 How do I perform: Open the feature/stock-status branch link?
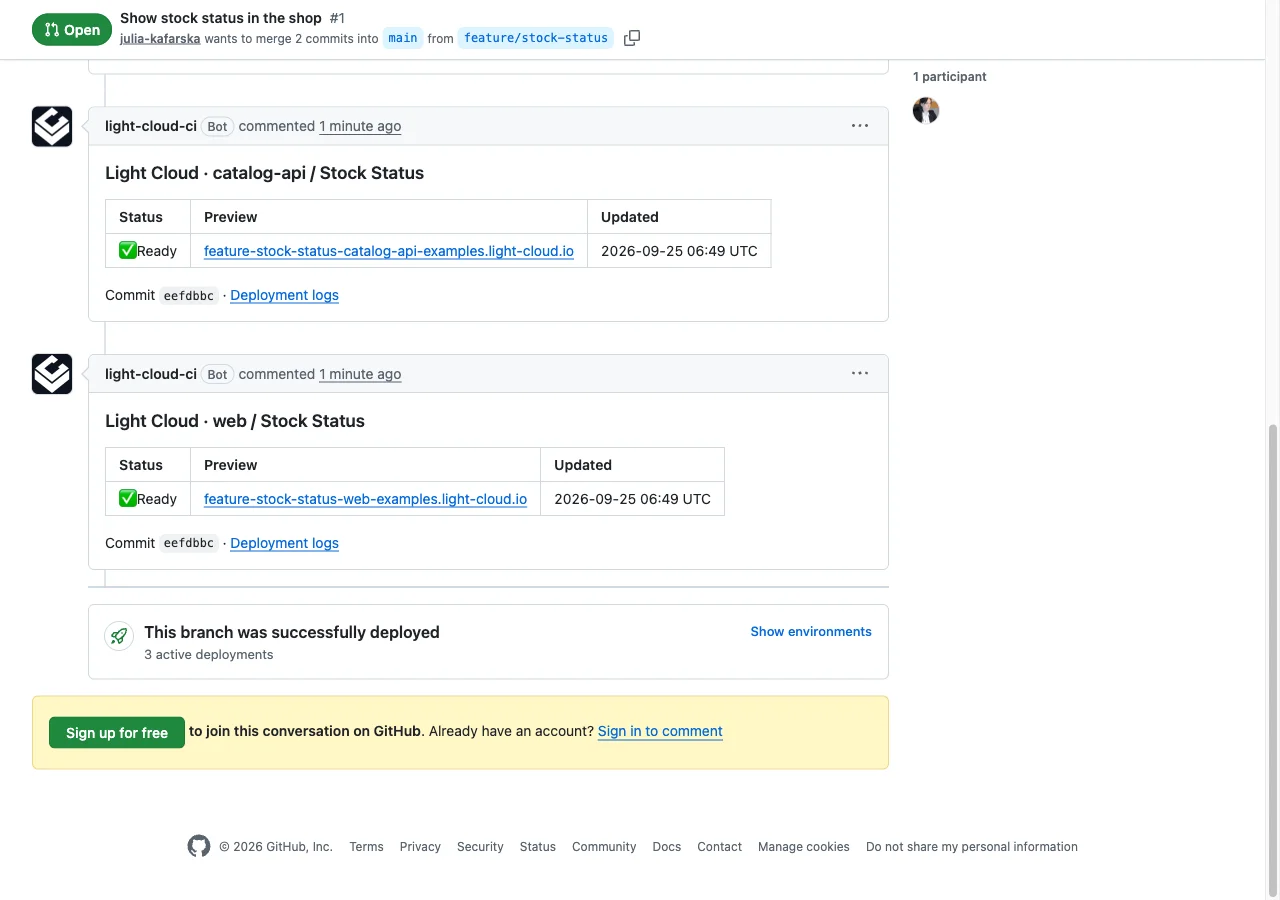coord(536,38)
